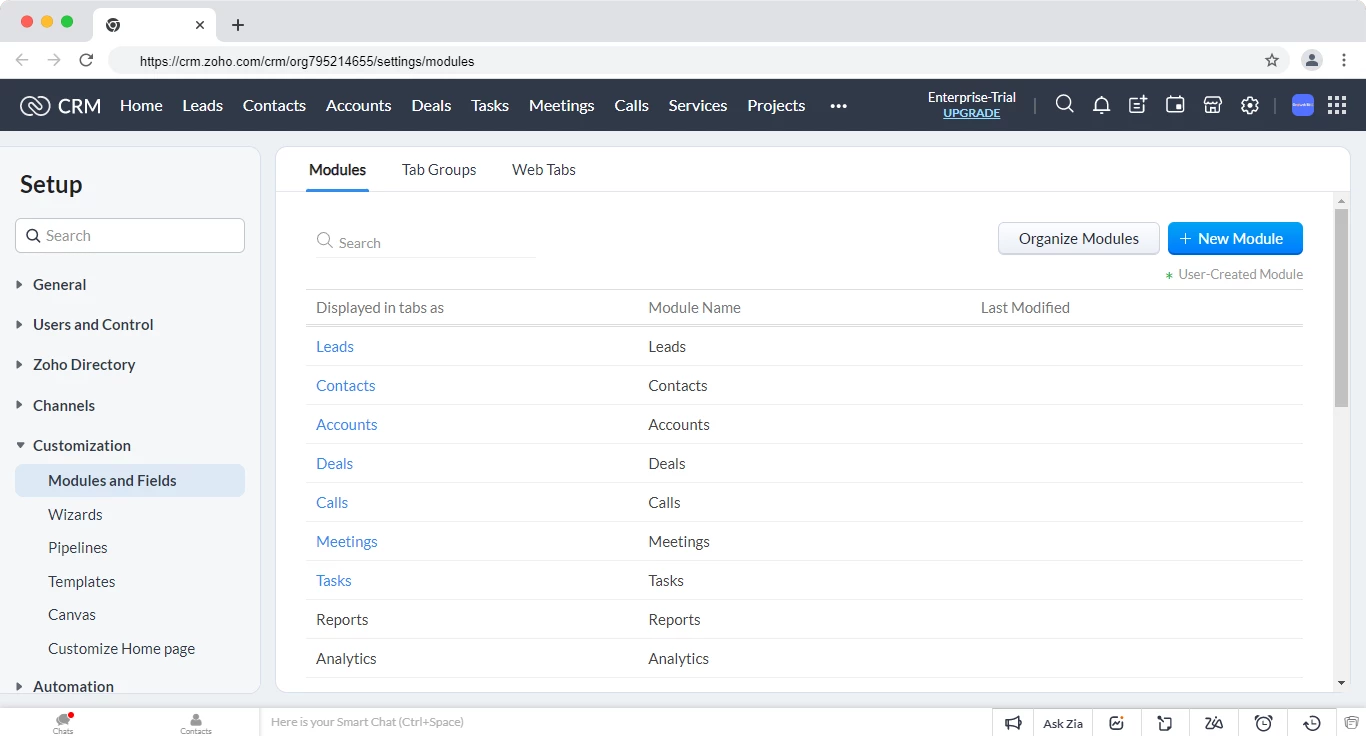Open Calls in the top navigation
1366x736 pixels.
631,105
